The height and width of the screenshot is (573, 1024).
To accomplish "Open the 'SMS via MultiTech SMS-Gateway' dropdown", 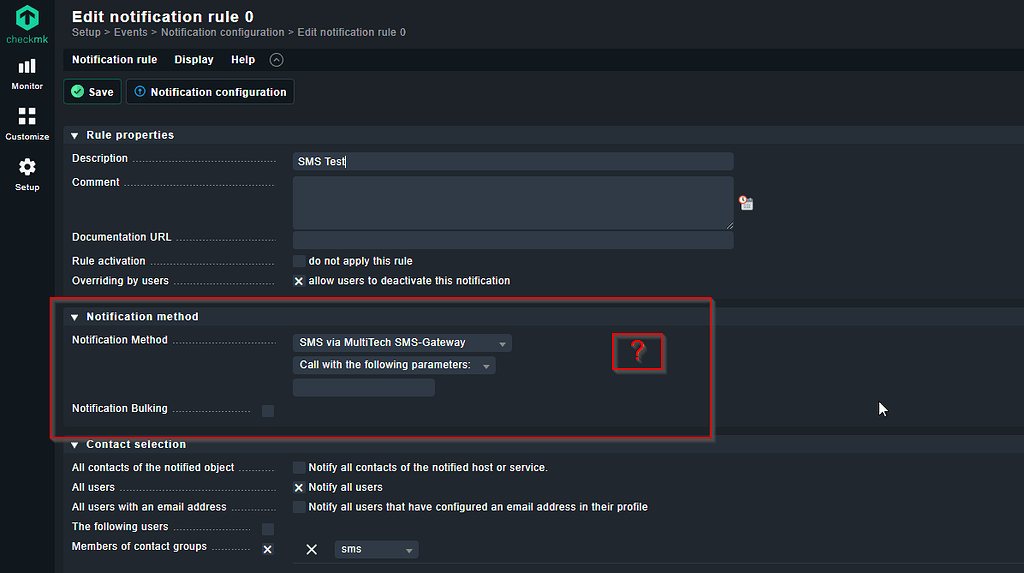I will tap(402, 343).
